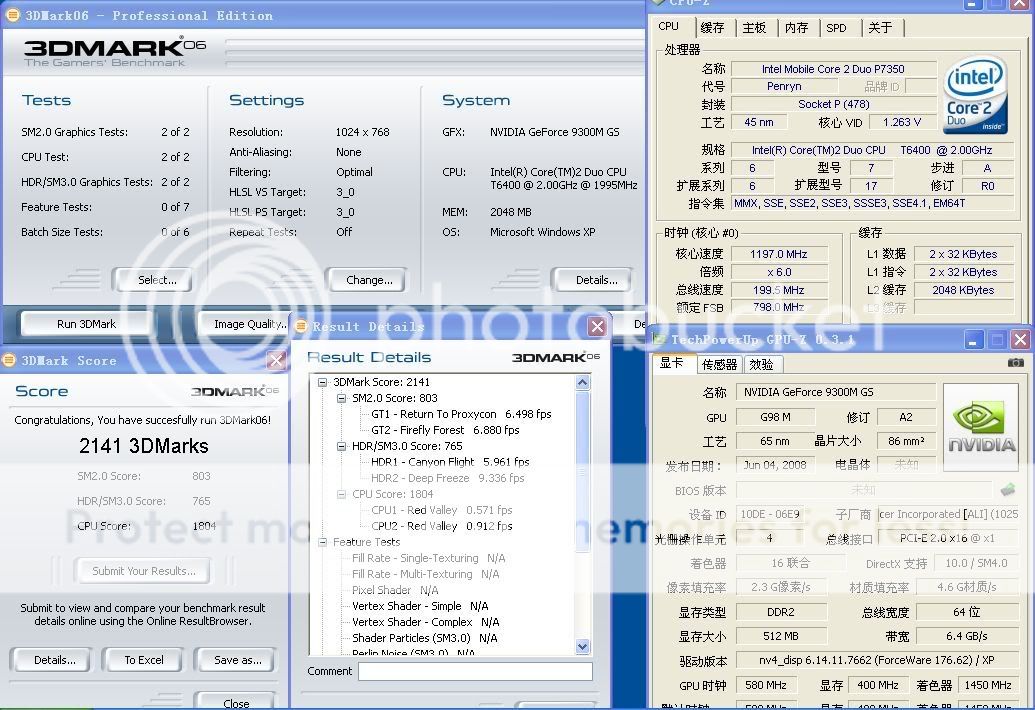Close the Result Details window
1035x710 pixels.
(597, 326)
